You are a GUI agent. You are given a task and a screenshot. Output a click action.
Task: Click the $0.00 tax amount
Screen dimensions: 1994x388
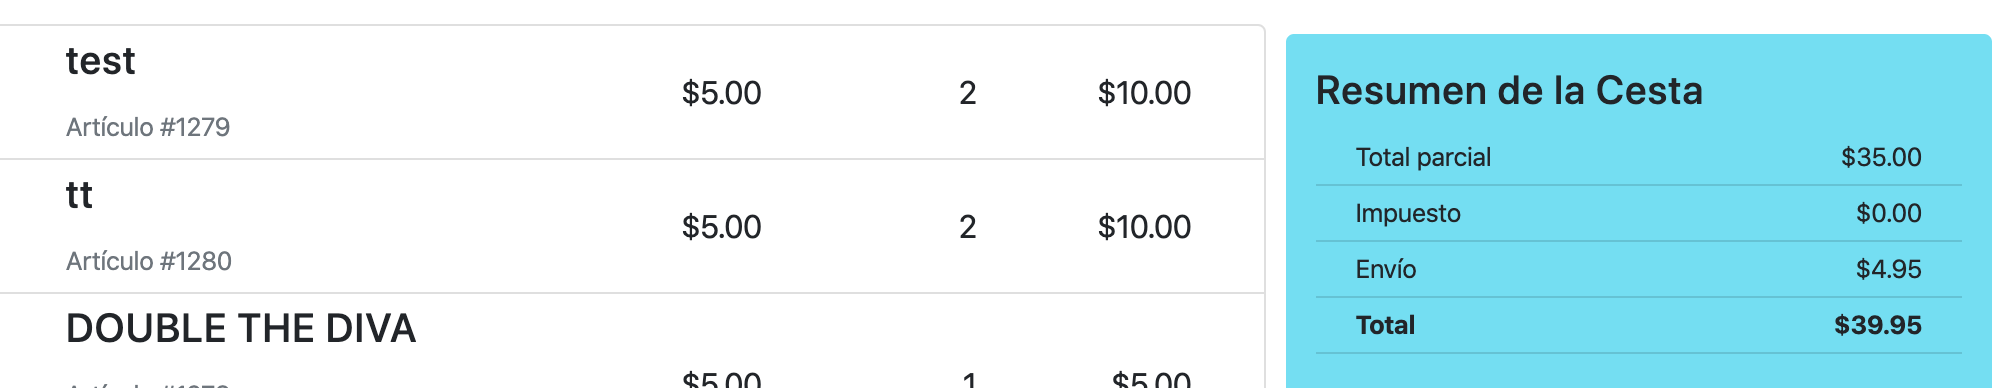point(1888,213)
